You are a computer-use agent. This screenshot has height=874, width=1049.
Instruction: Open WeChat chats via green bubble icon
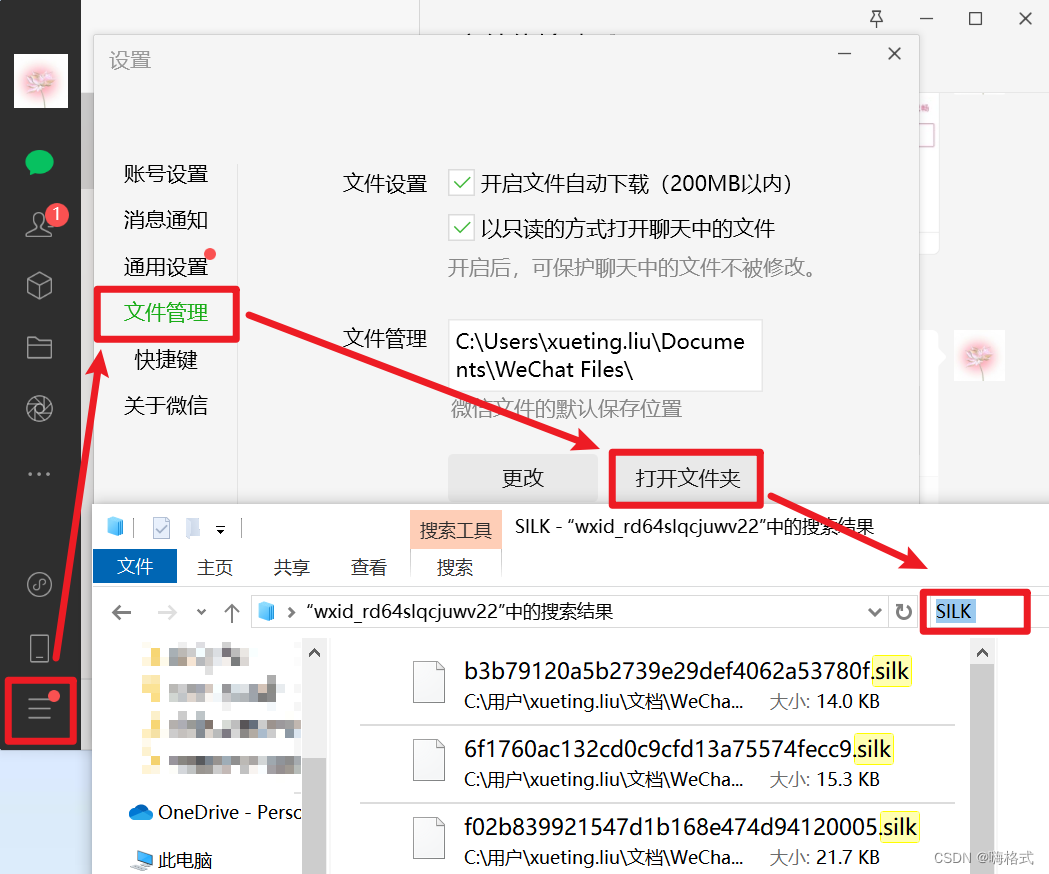[39, 163]
